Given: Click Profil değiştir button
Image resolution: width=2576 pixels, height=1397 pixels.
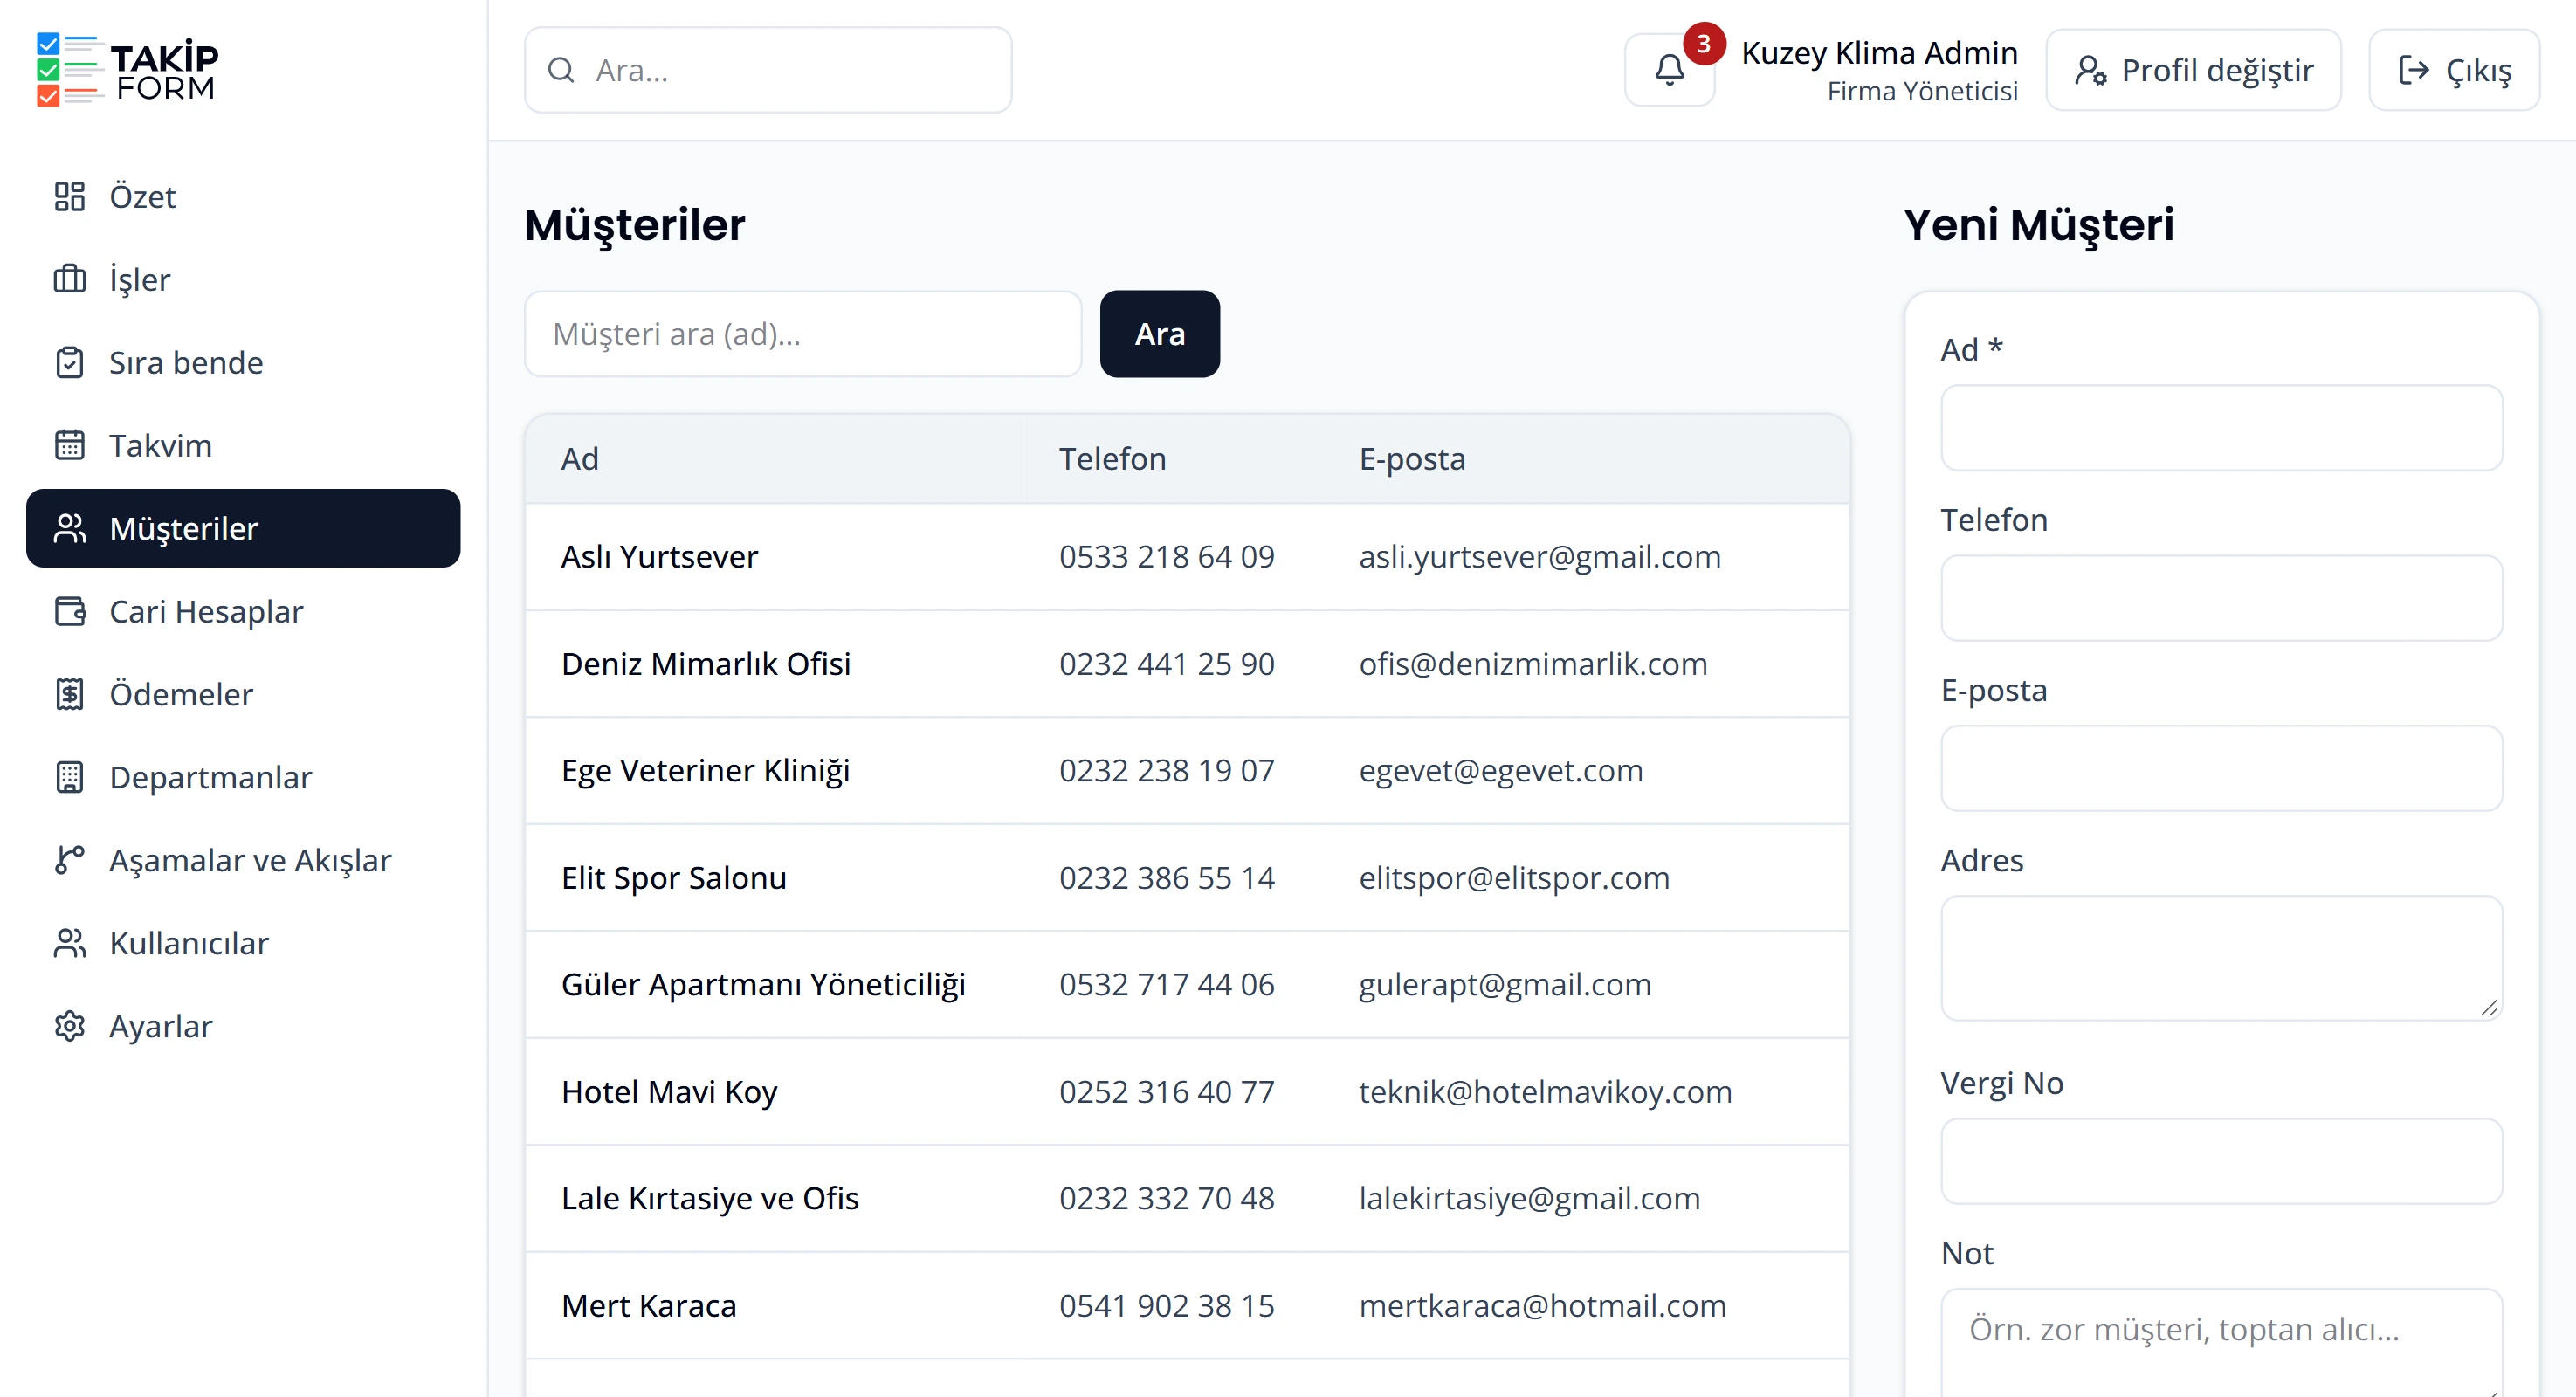Looking at the screenshot, I should click(x=2193, y=70).
